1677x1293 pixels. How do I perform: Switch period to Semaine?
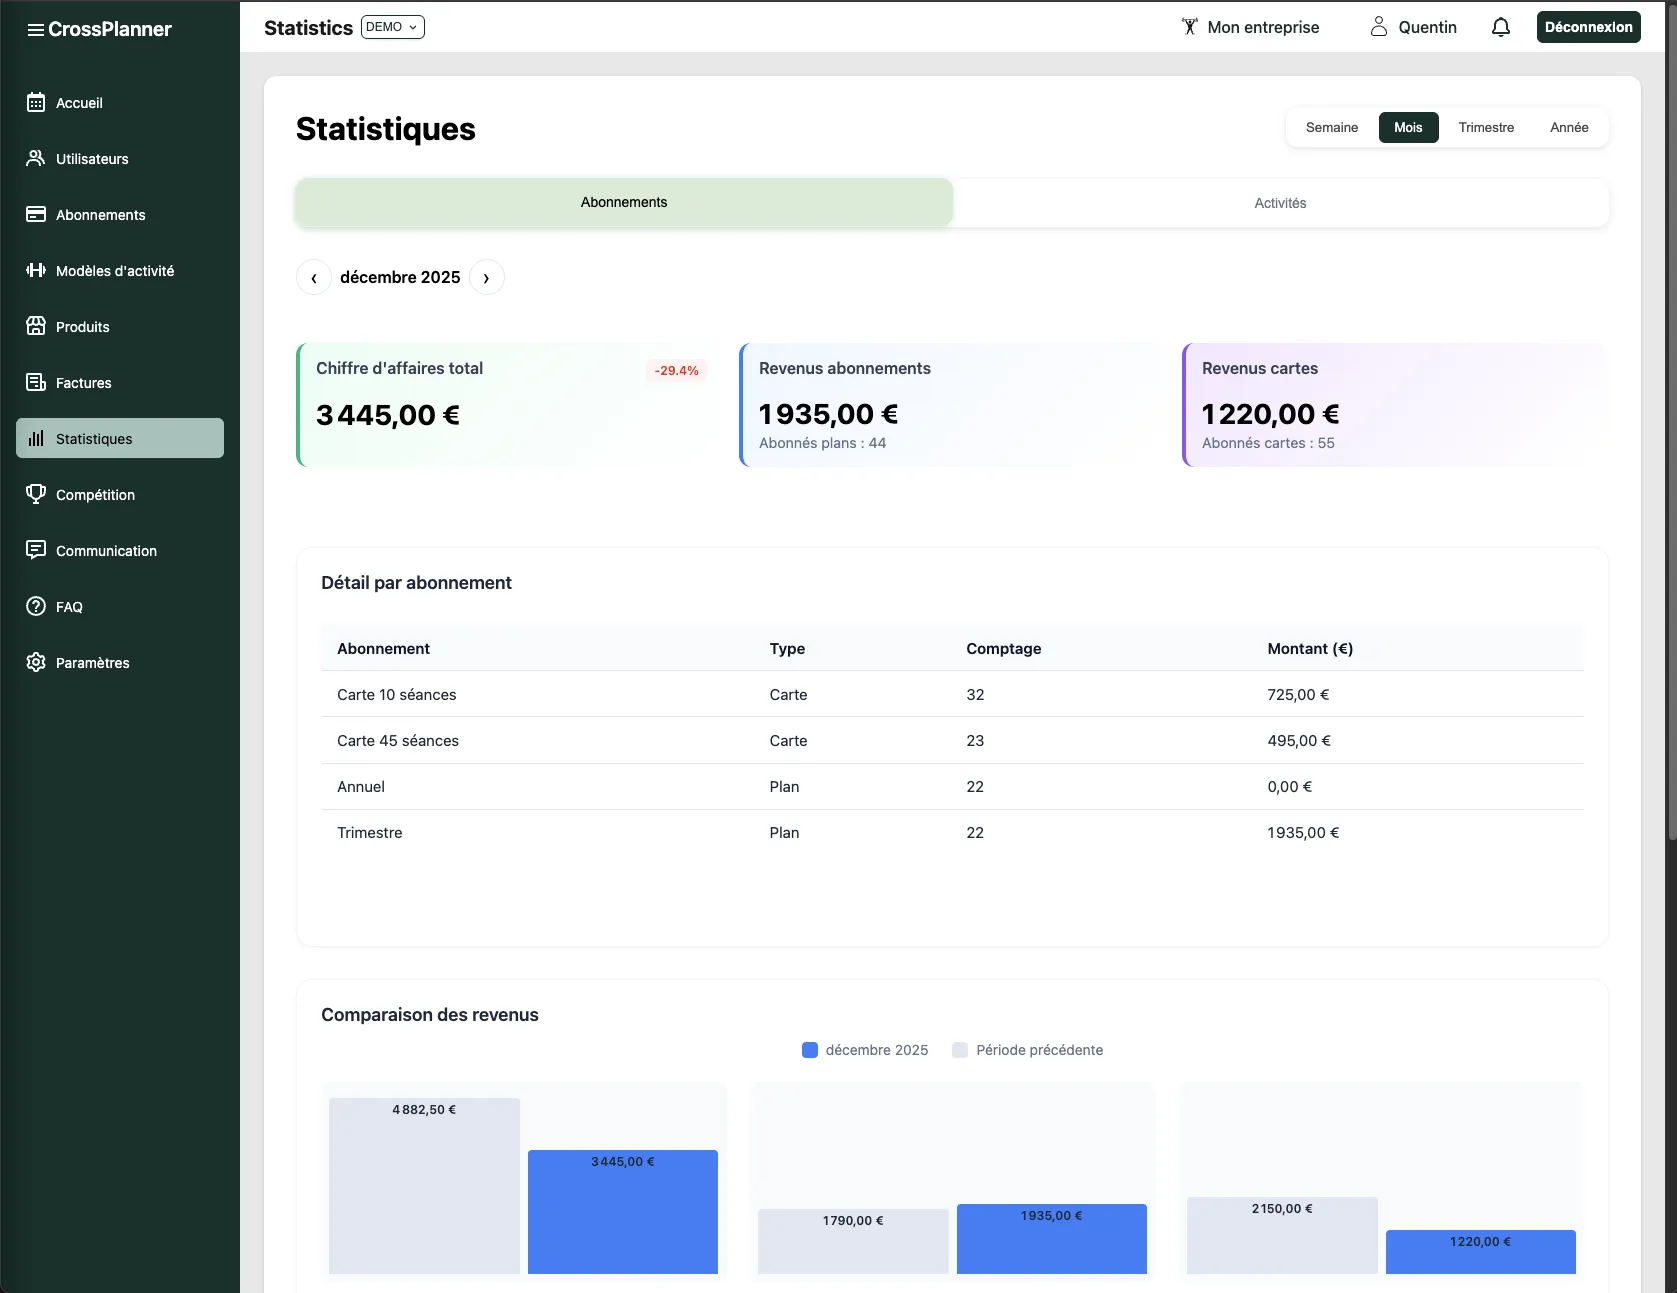(x=1331, y=127)
